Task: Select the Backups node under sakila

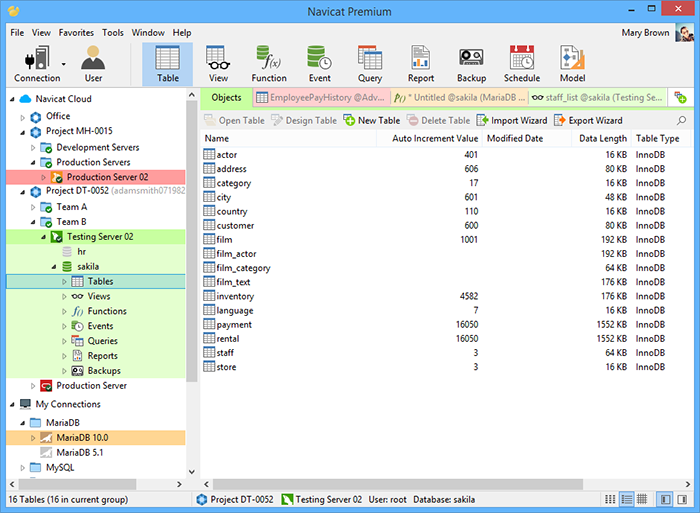Action: coord(104,371)
